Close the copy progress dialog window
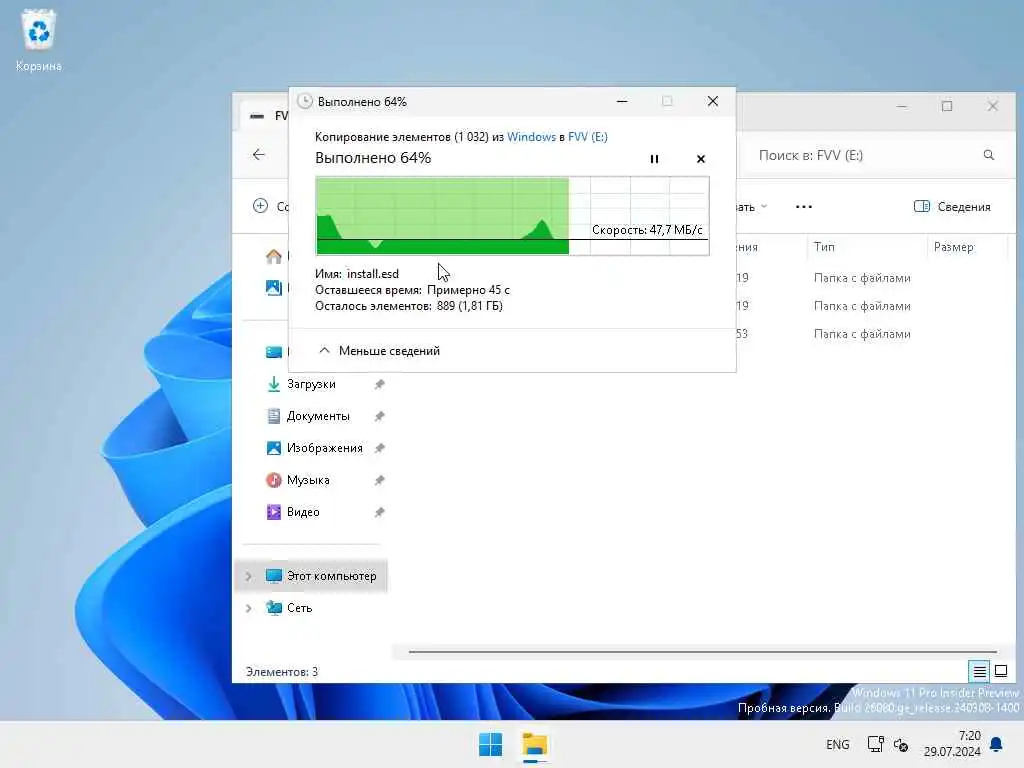 point(712,101)
